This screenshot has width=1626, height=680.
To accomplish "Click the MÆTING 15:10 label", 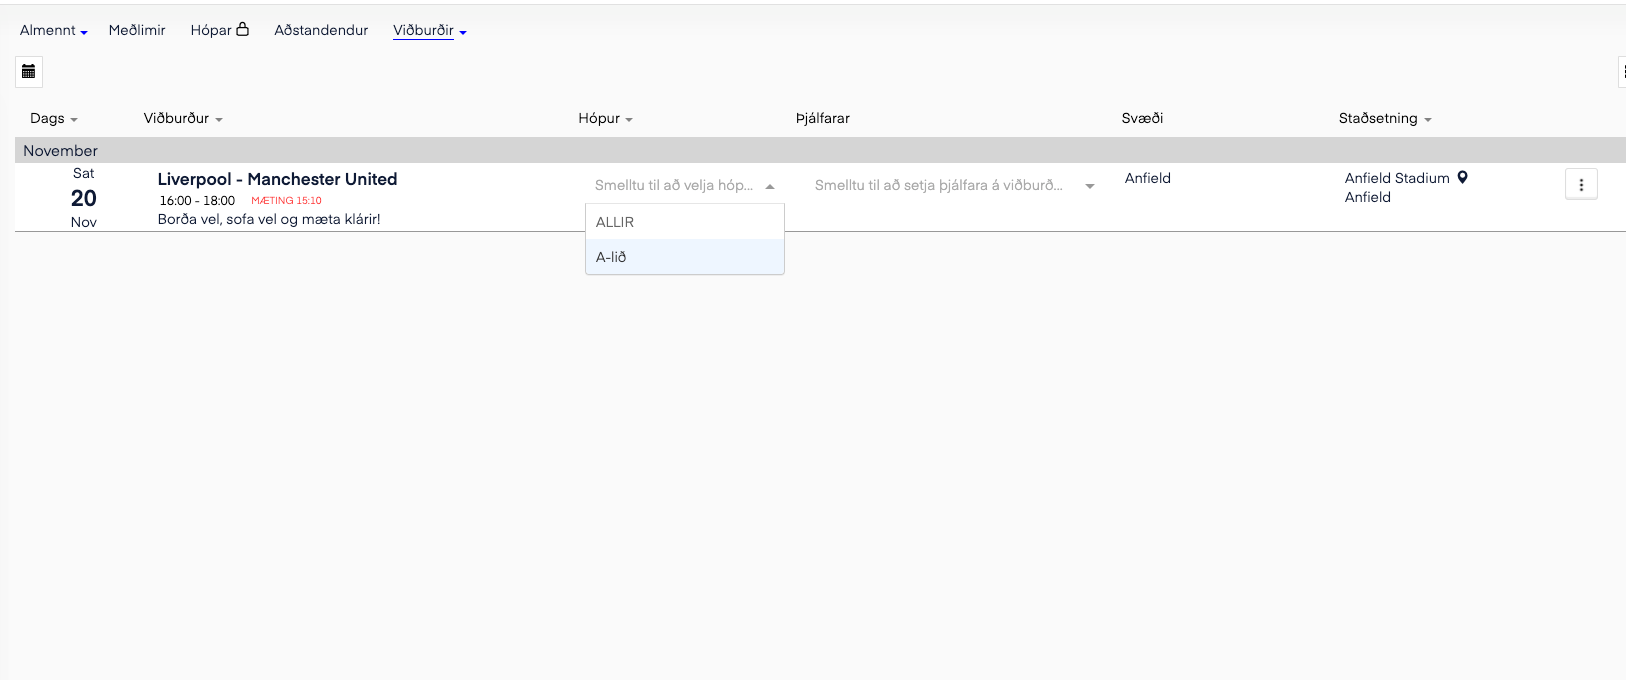I will [x=286, y=201].
